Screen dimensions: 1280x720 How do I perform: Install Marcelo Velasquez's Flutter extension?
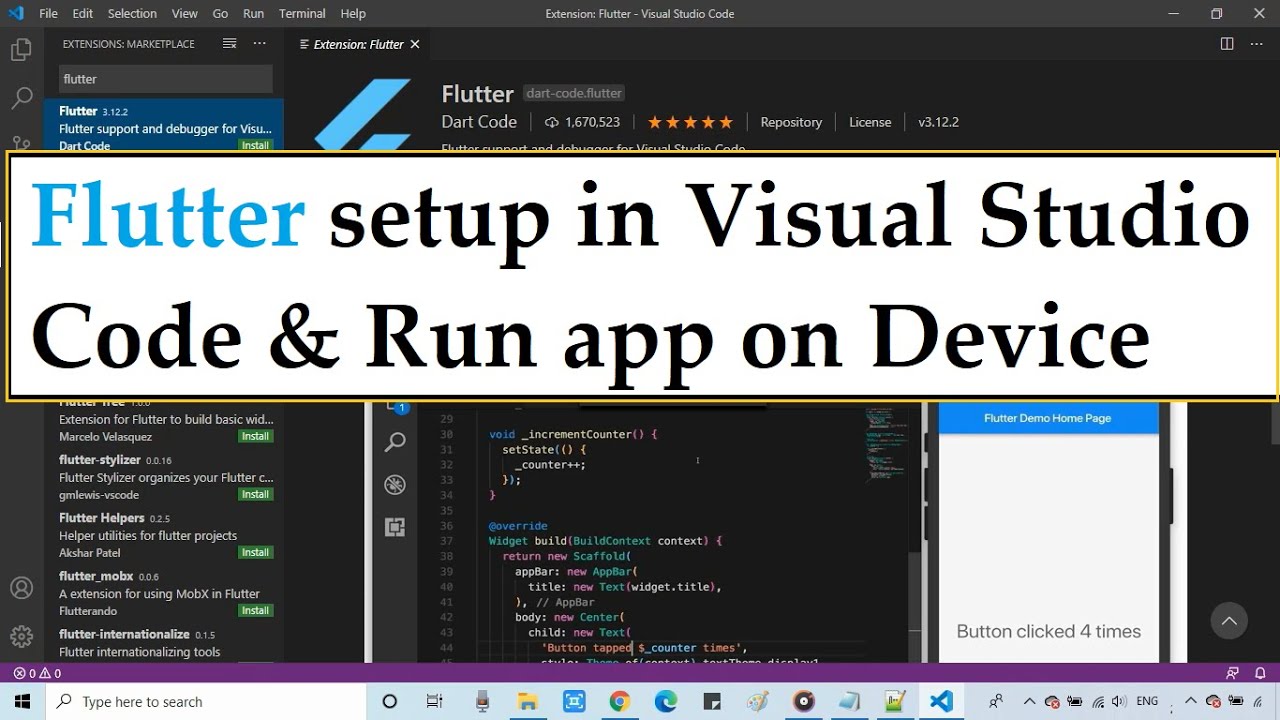[255, 436]
